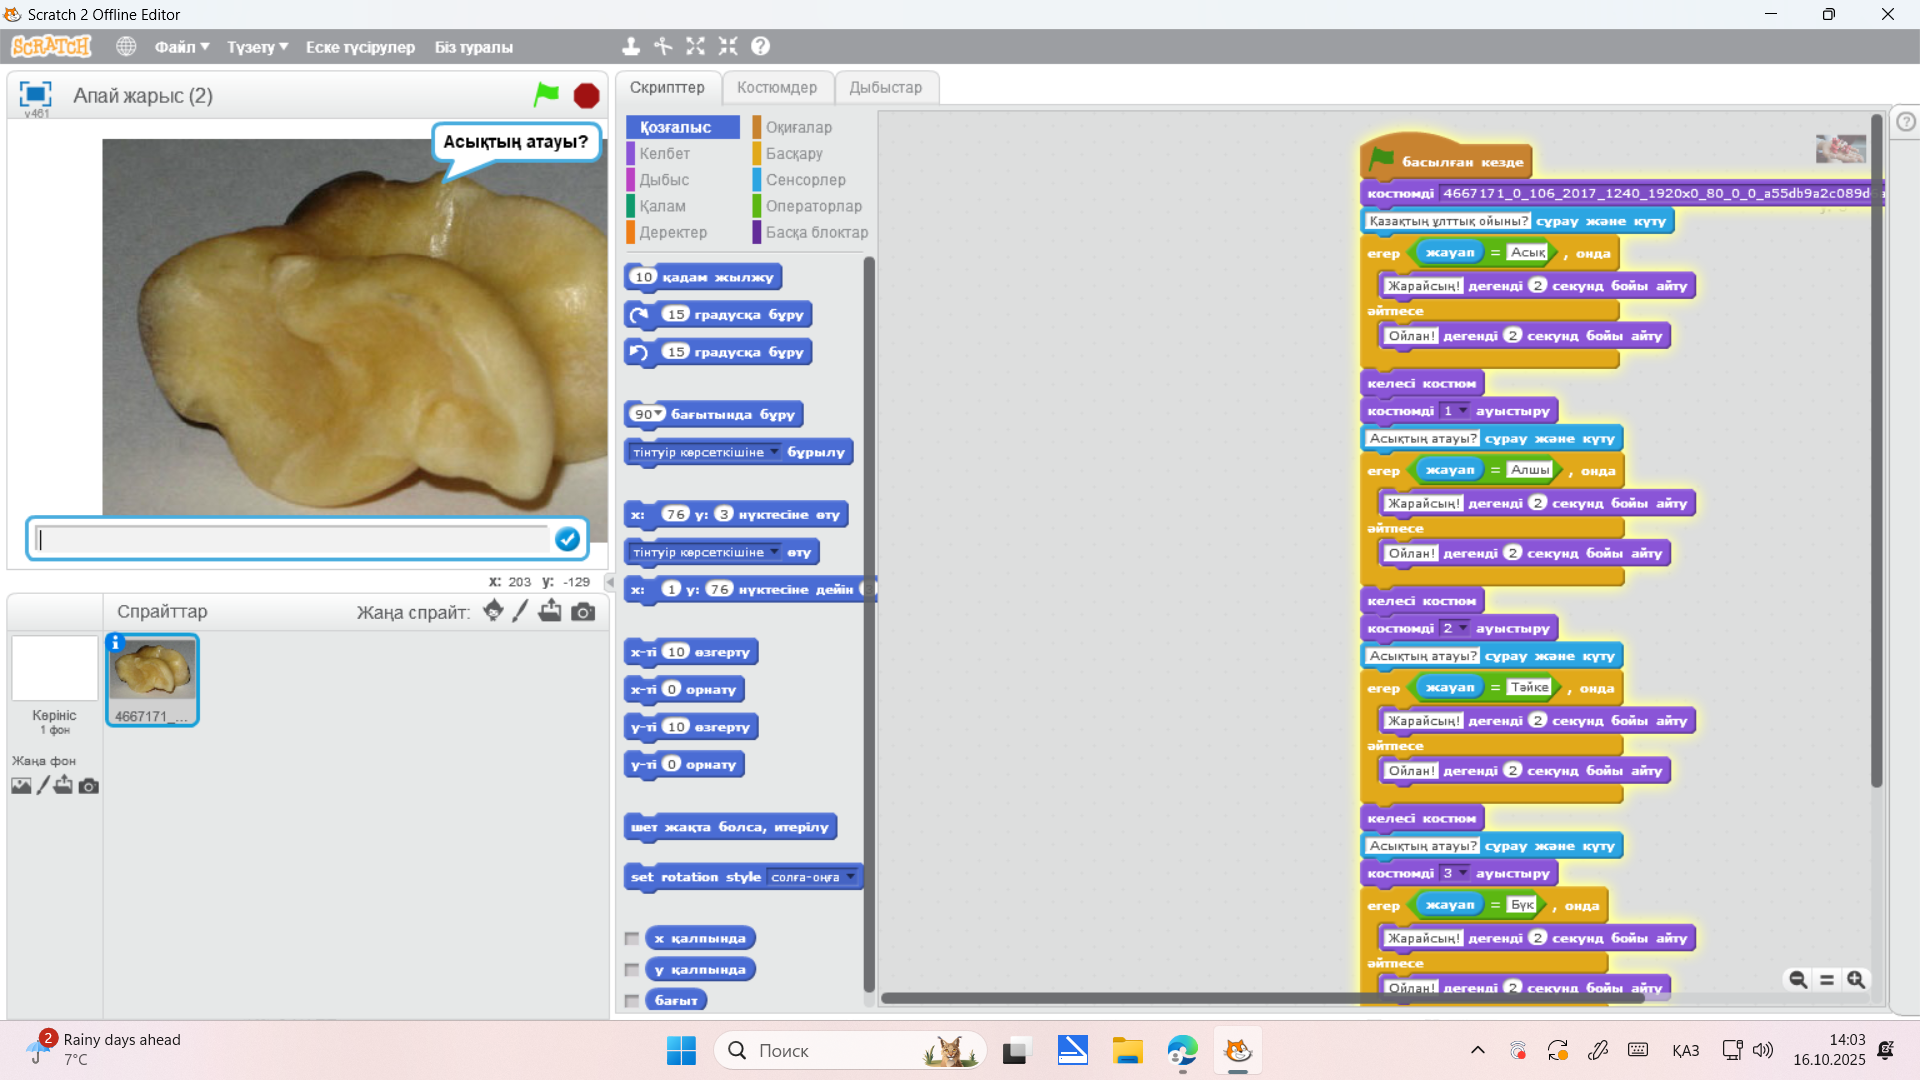Open rotation style 'солға-оңға' dropdown
The height and width of the screenshot is (1080, 1920).
(851, 877)
